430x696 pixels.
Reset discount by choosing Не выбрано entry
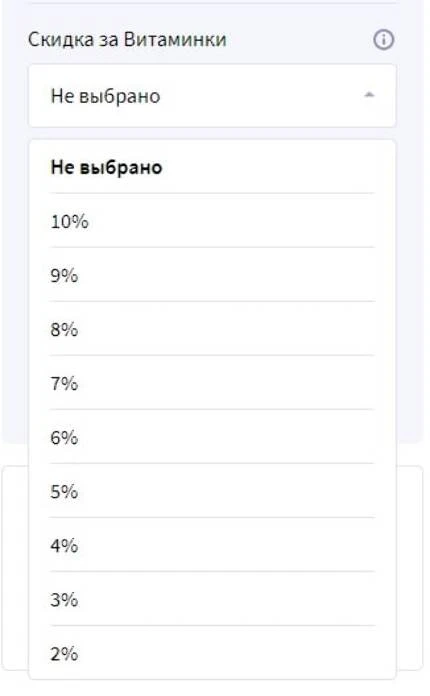pos(212,168)
